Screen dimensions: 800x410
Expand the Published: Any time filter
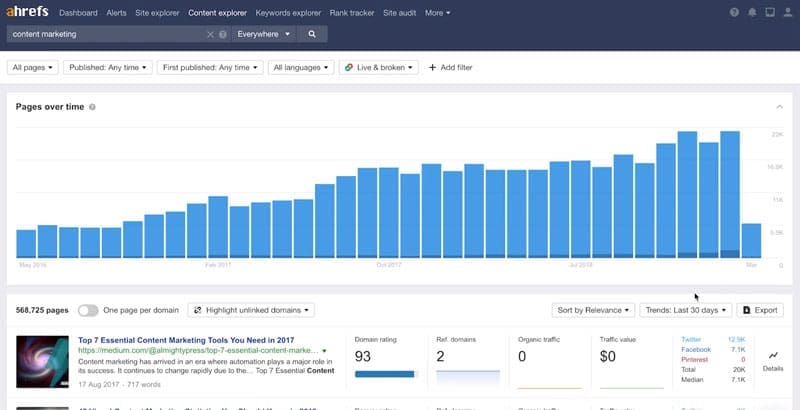point(108,67)
